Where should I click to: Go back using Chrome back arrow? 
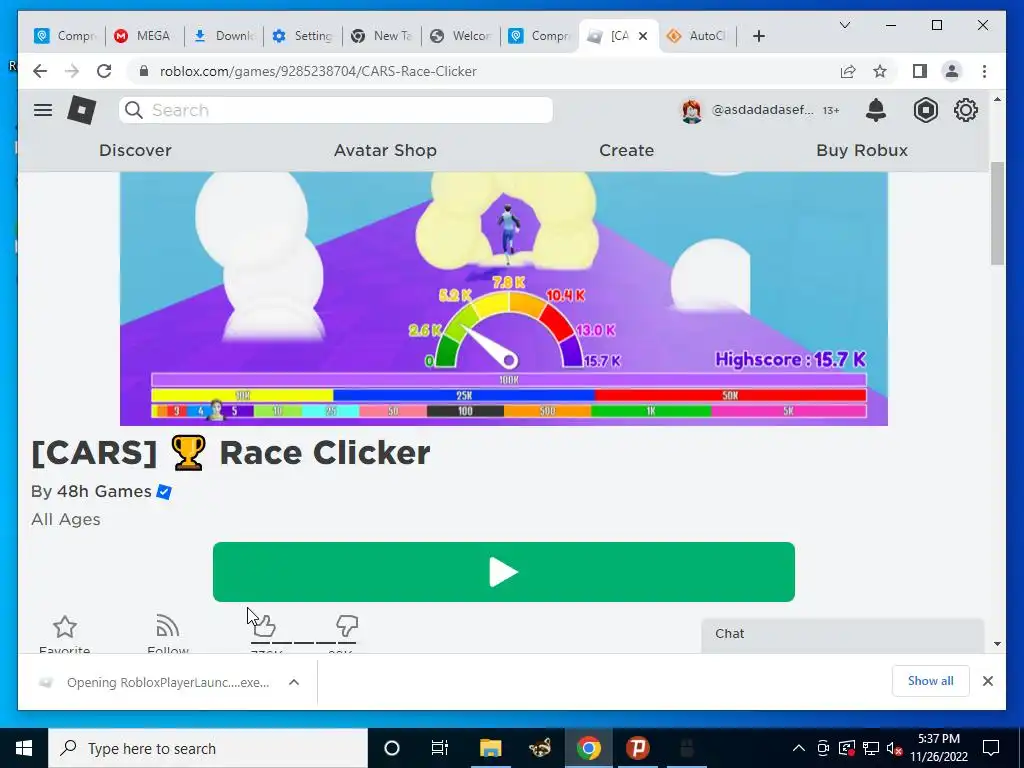[40, 71]
